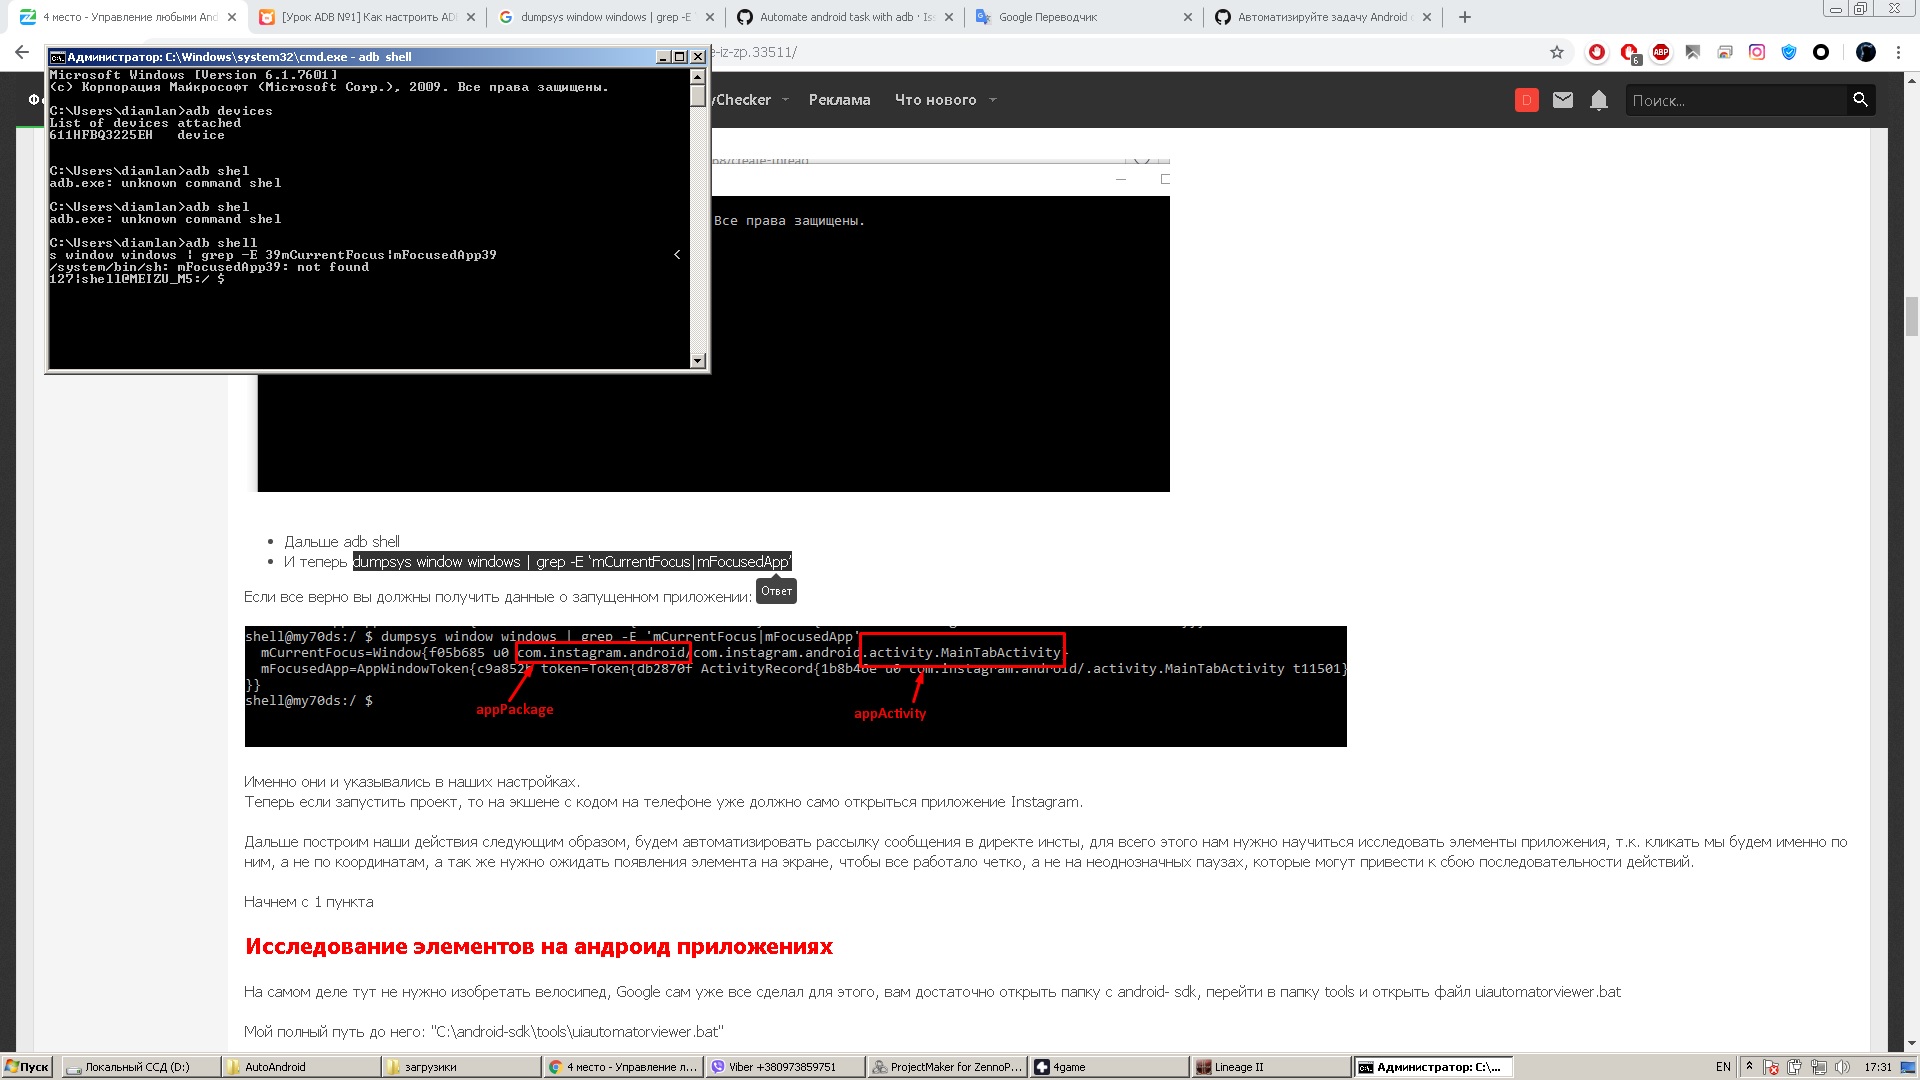
Task: Click the 'Поиск...' search input field
Action: [x=1735, y=100]
